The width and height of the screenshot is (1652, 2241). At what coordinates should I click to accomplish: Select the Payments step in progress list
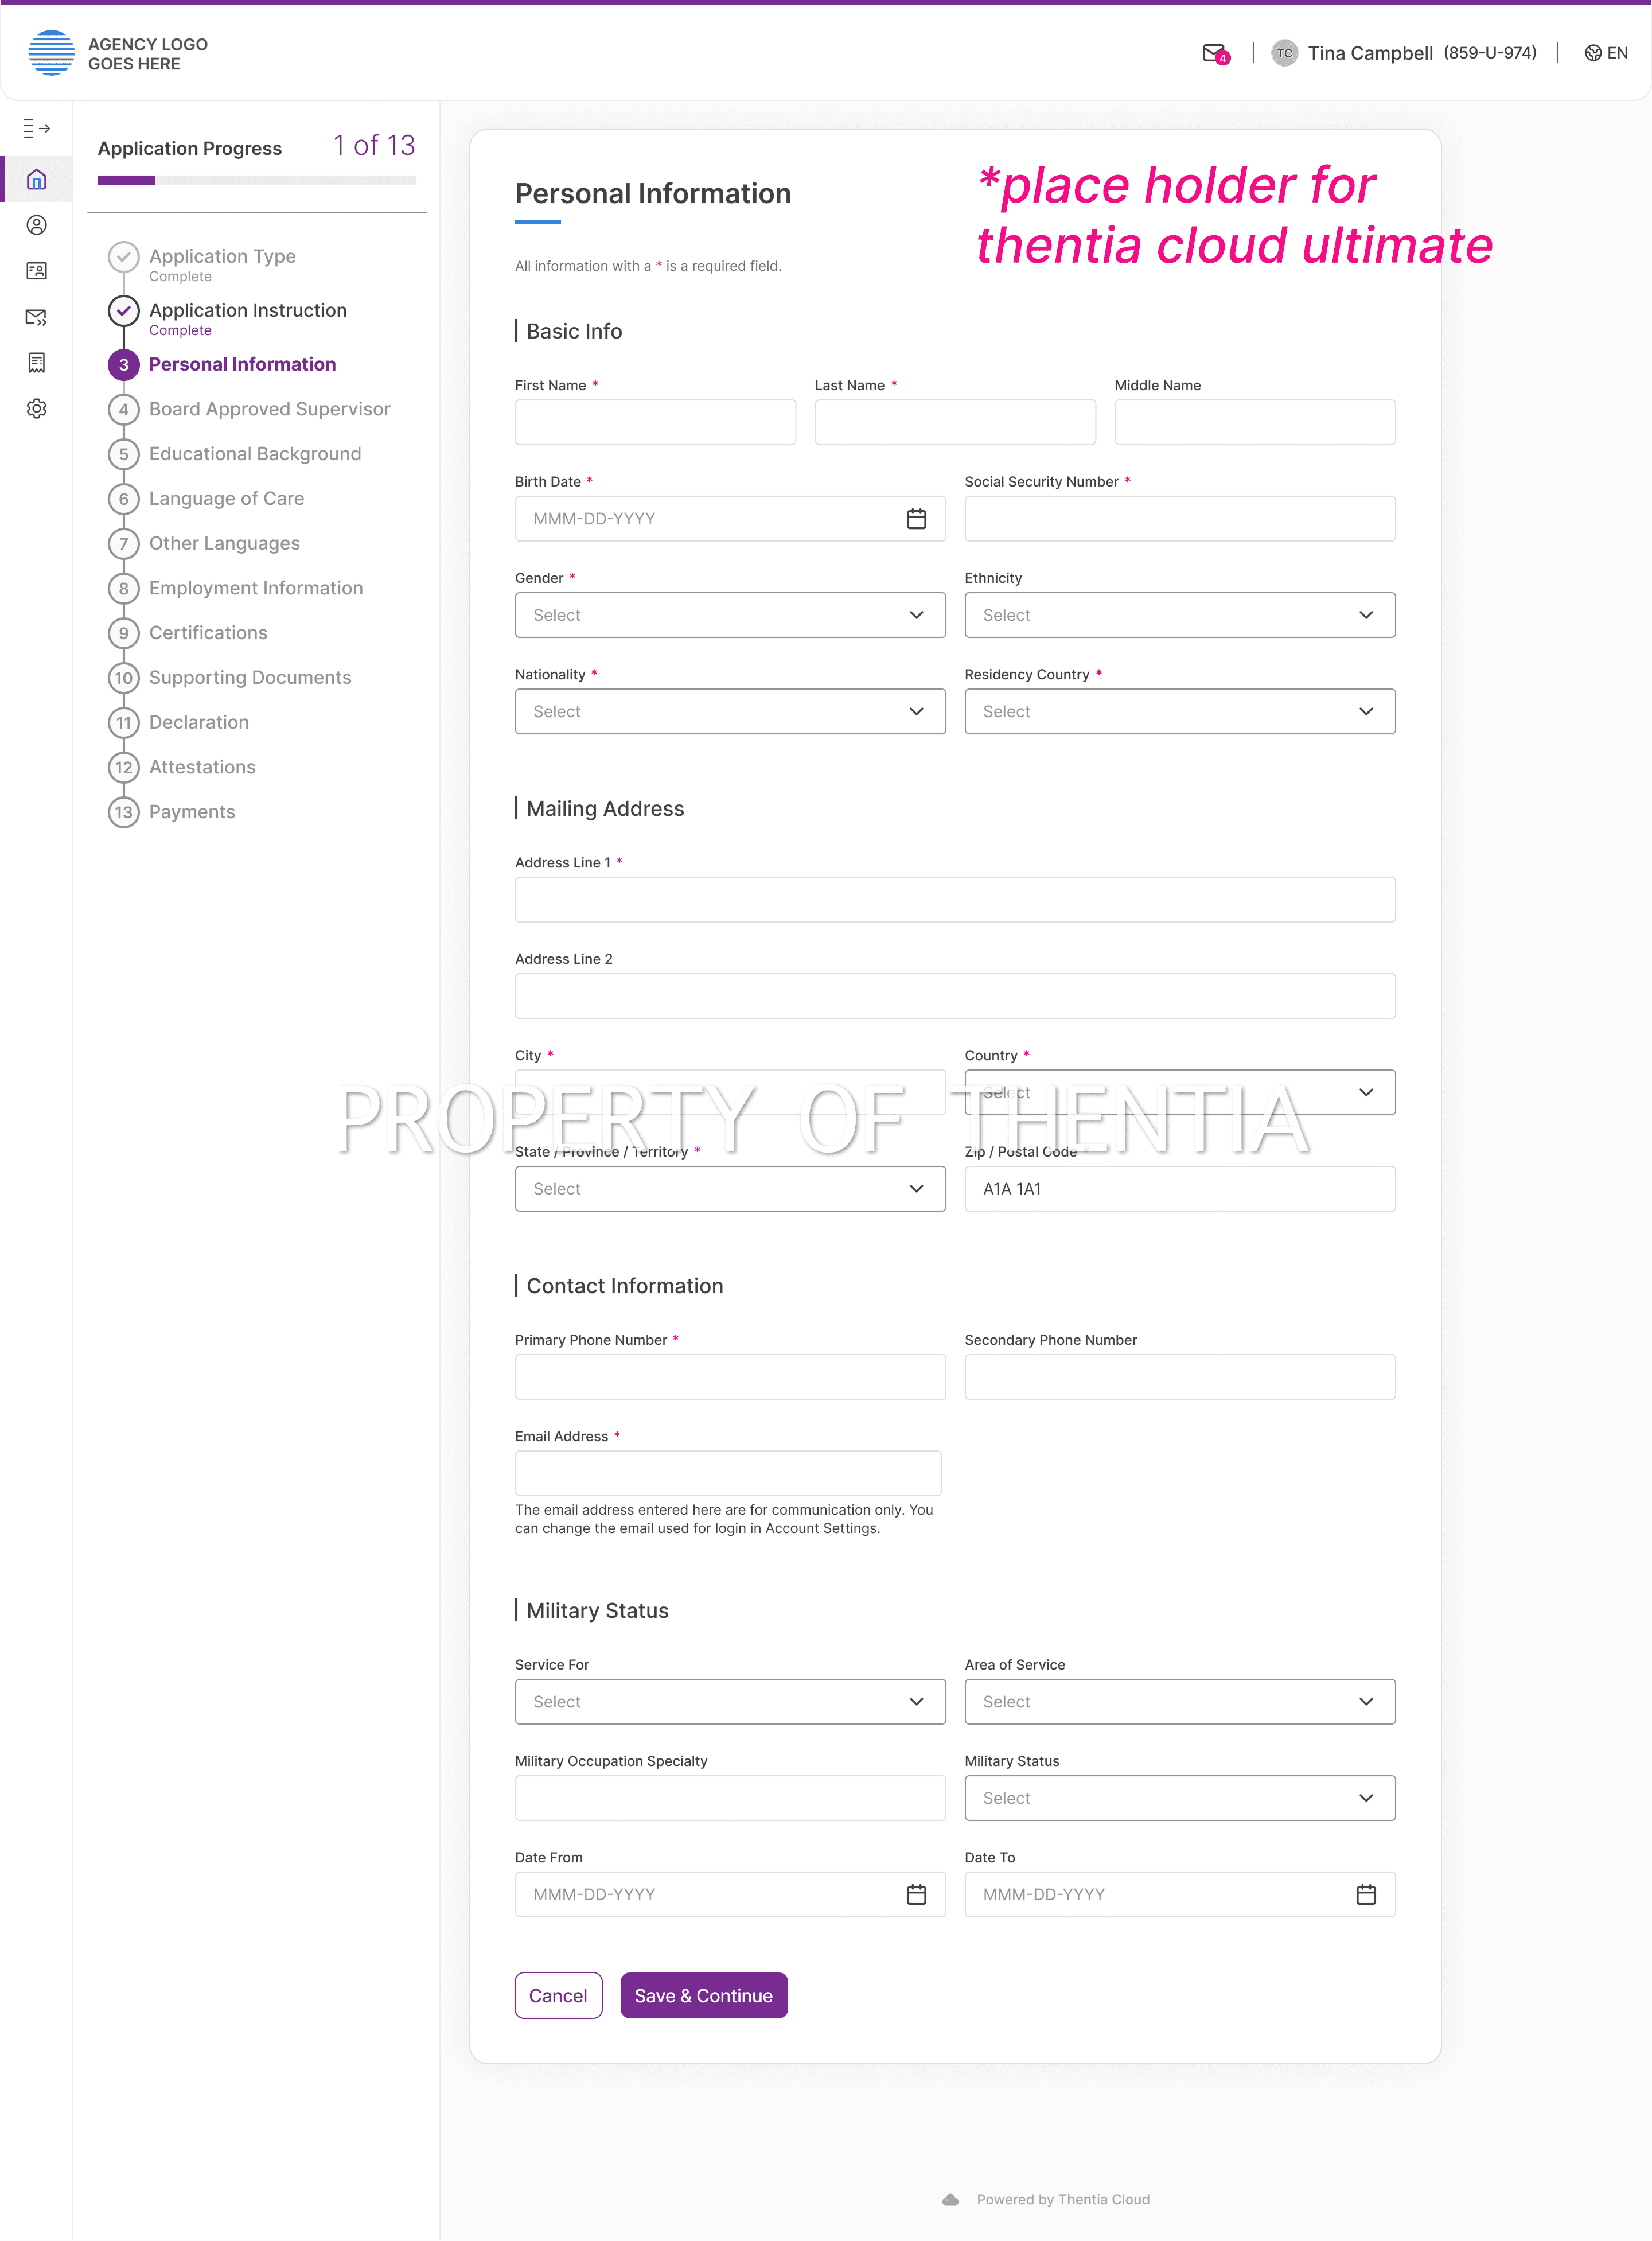[192, 812]
